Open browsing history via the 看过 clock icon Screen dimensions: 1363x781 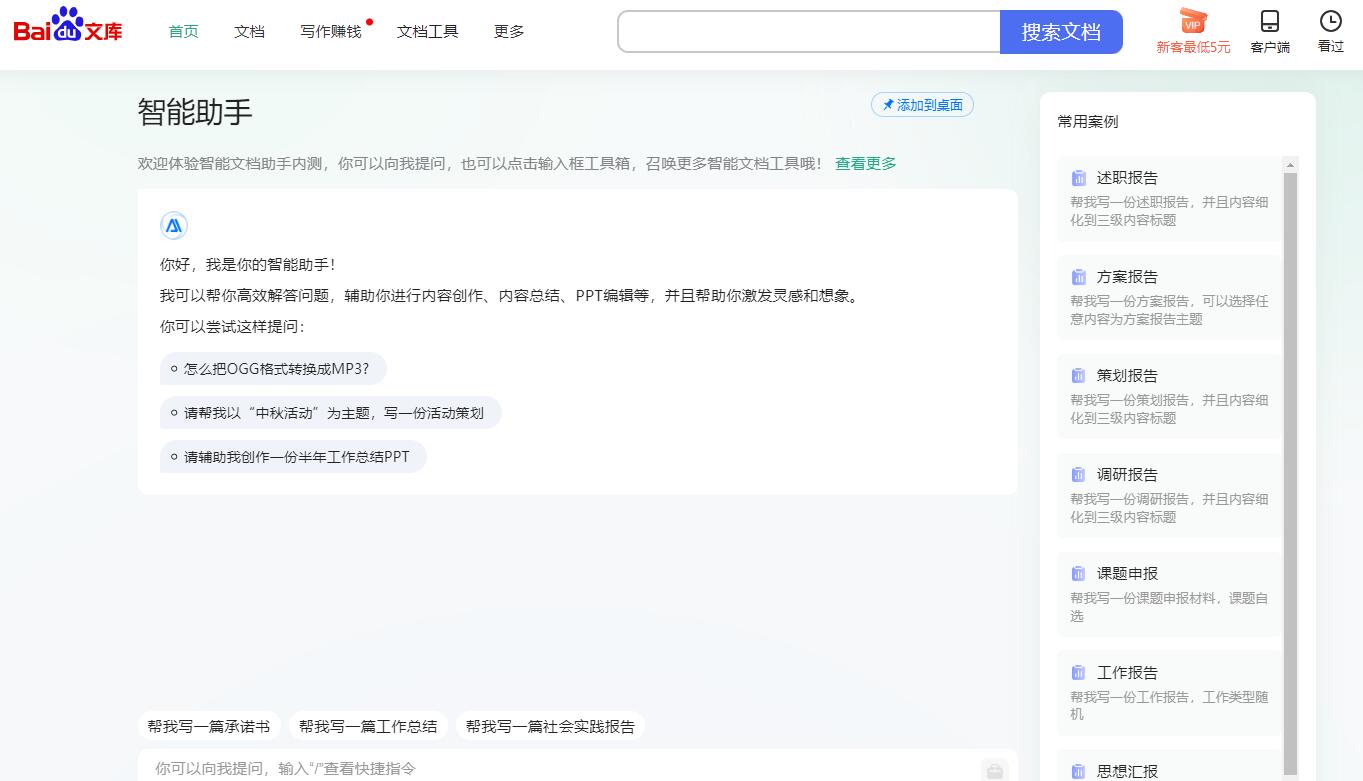pos(1329,22)
